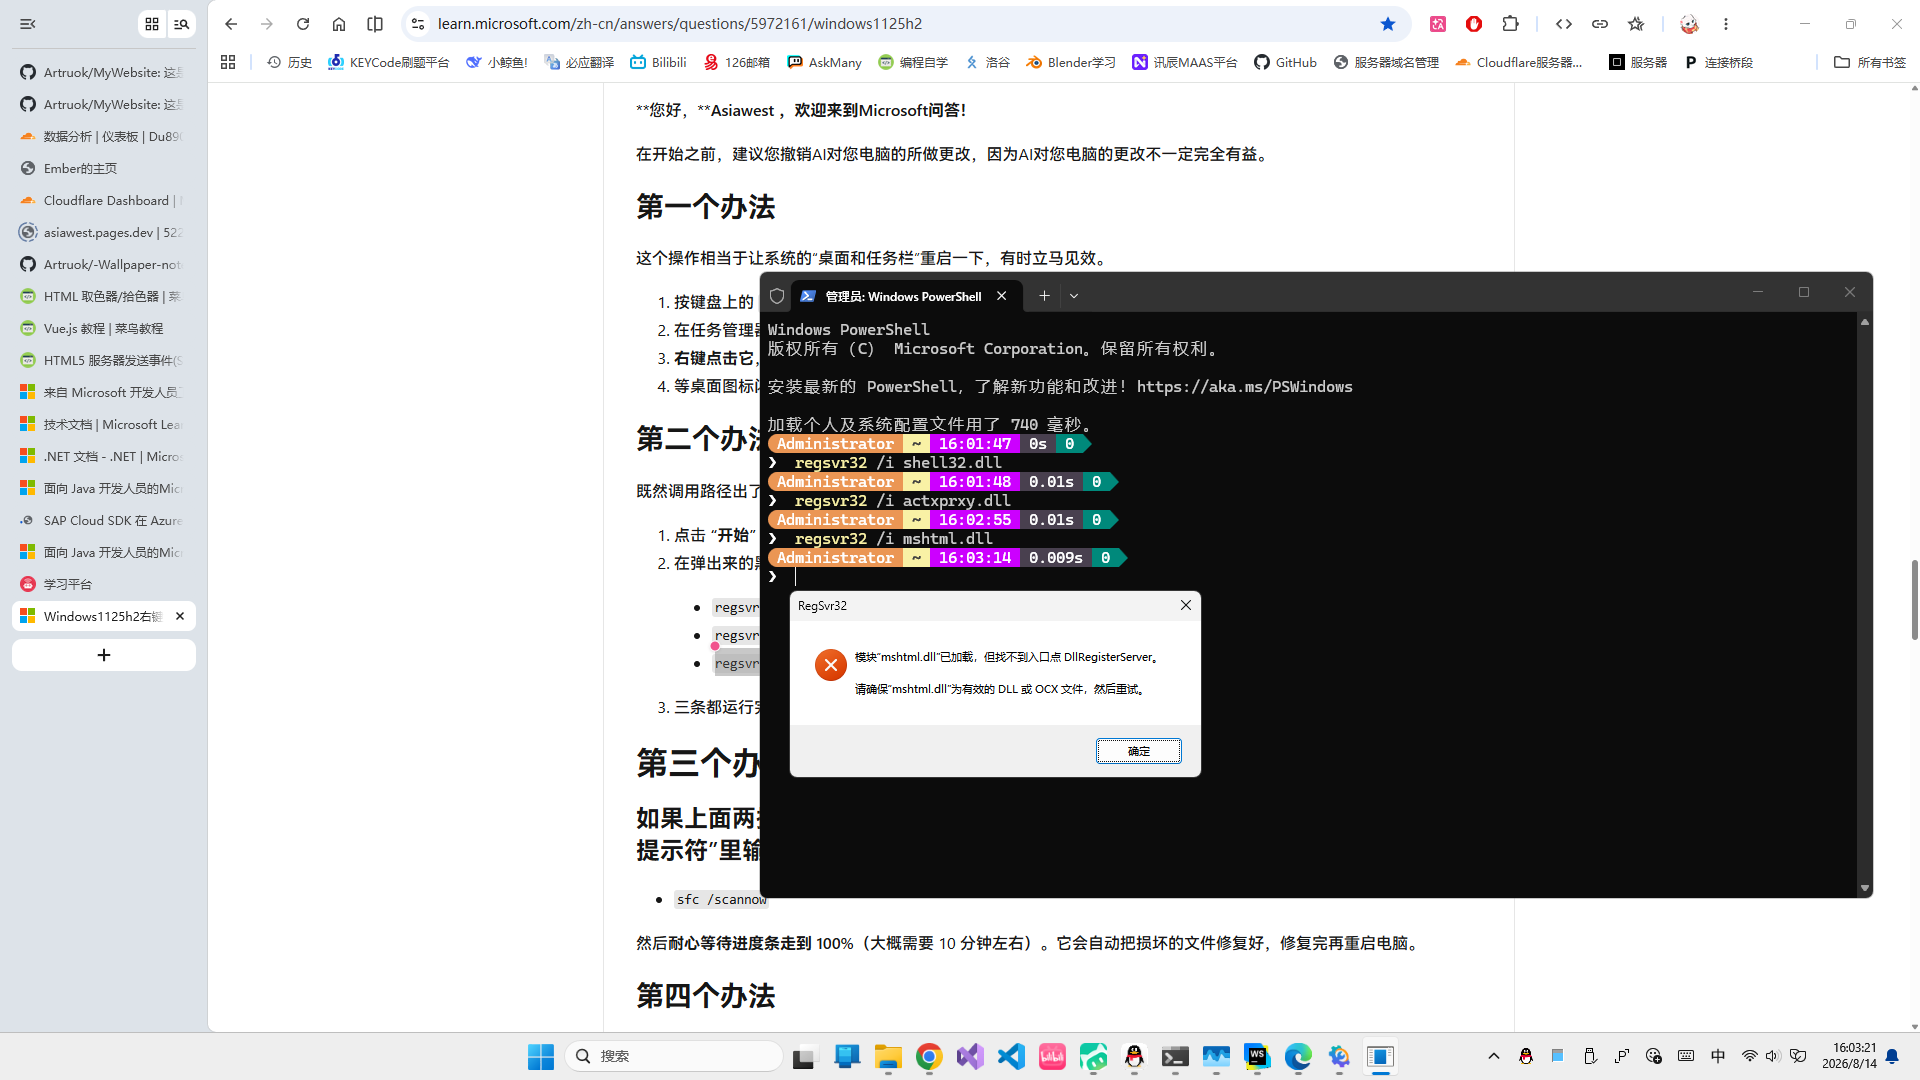
Task: Open the taskbar clock and calendar
Action: coord(1849,1056)
